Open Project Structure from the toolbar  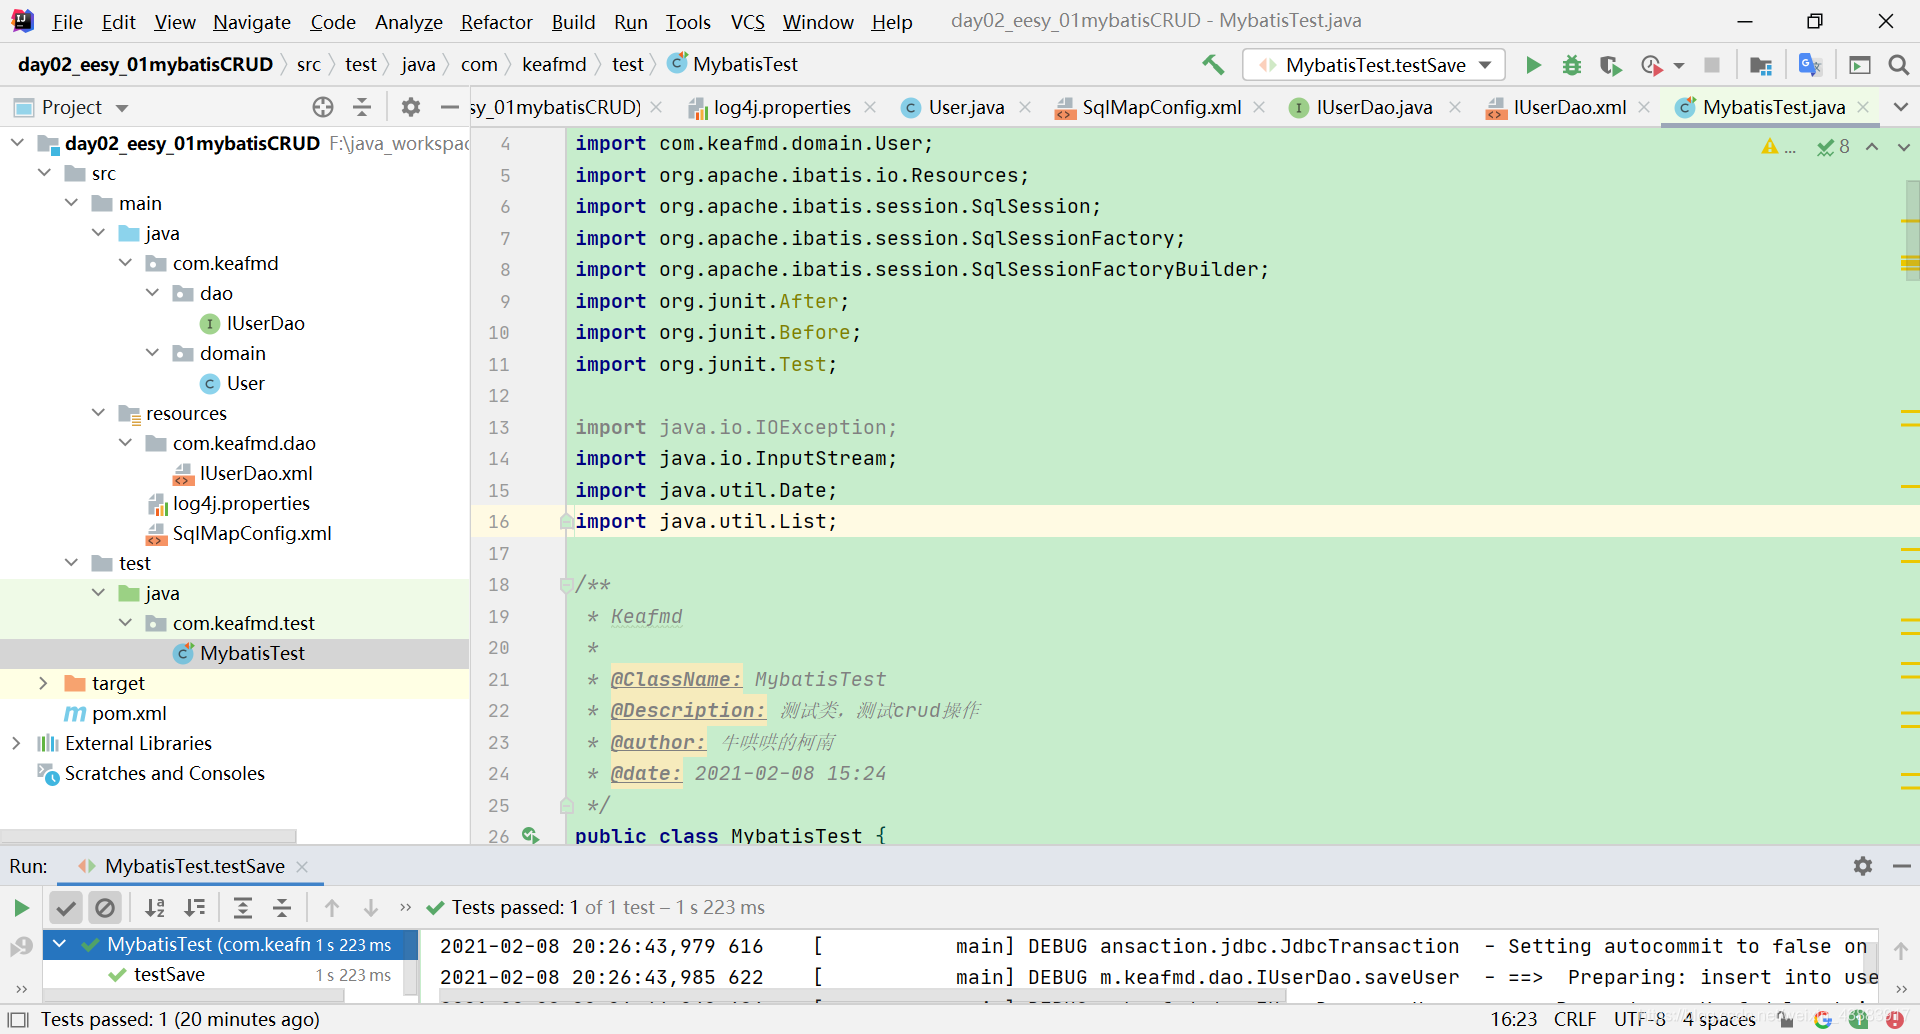click(1761, 65)
